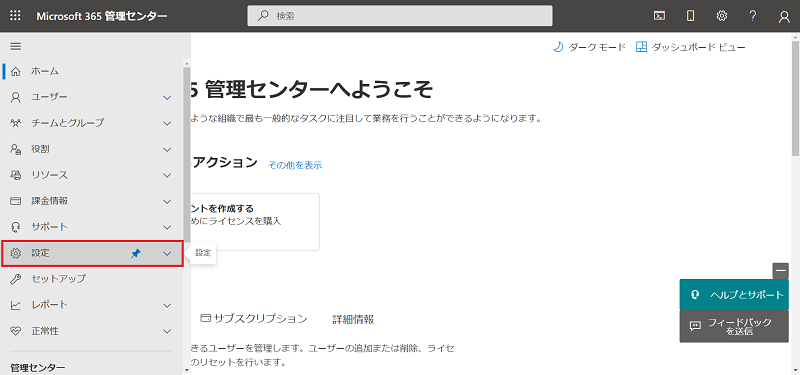The width and height of the screenshot is (800, 375).
Task: Switch to the 詳細情報 tab
Action: (353, 319)
